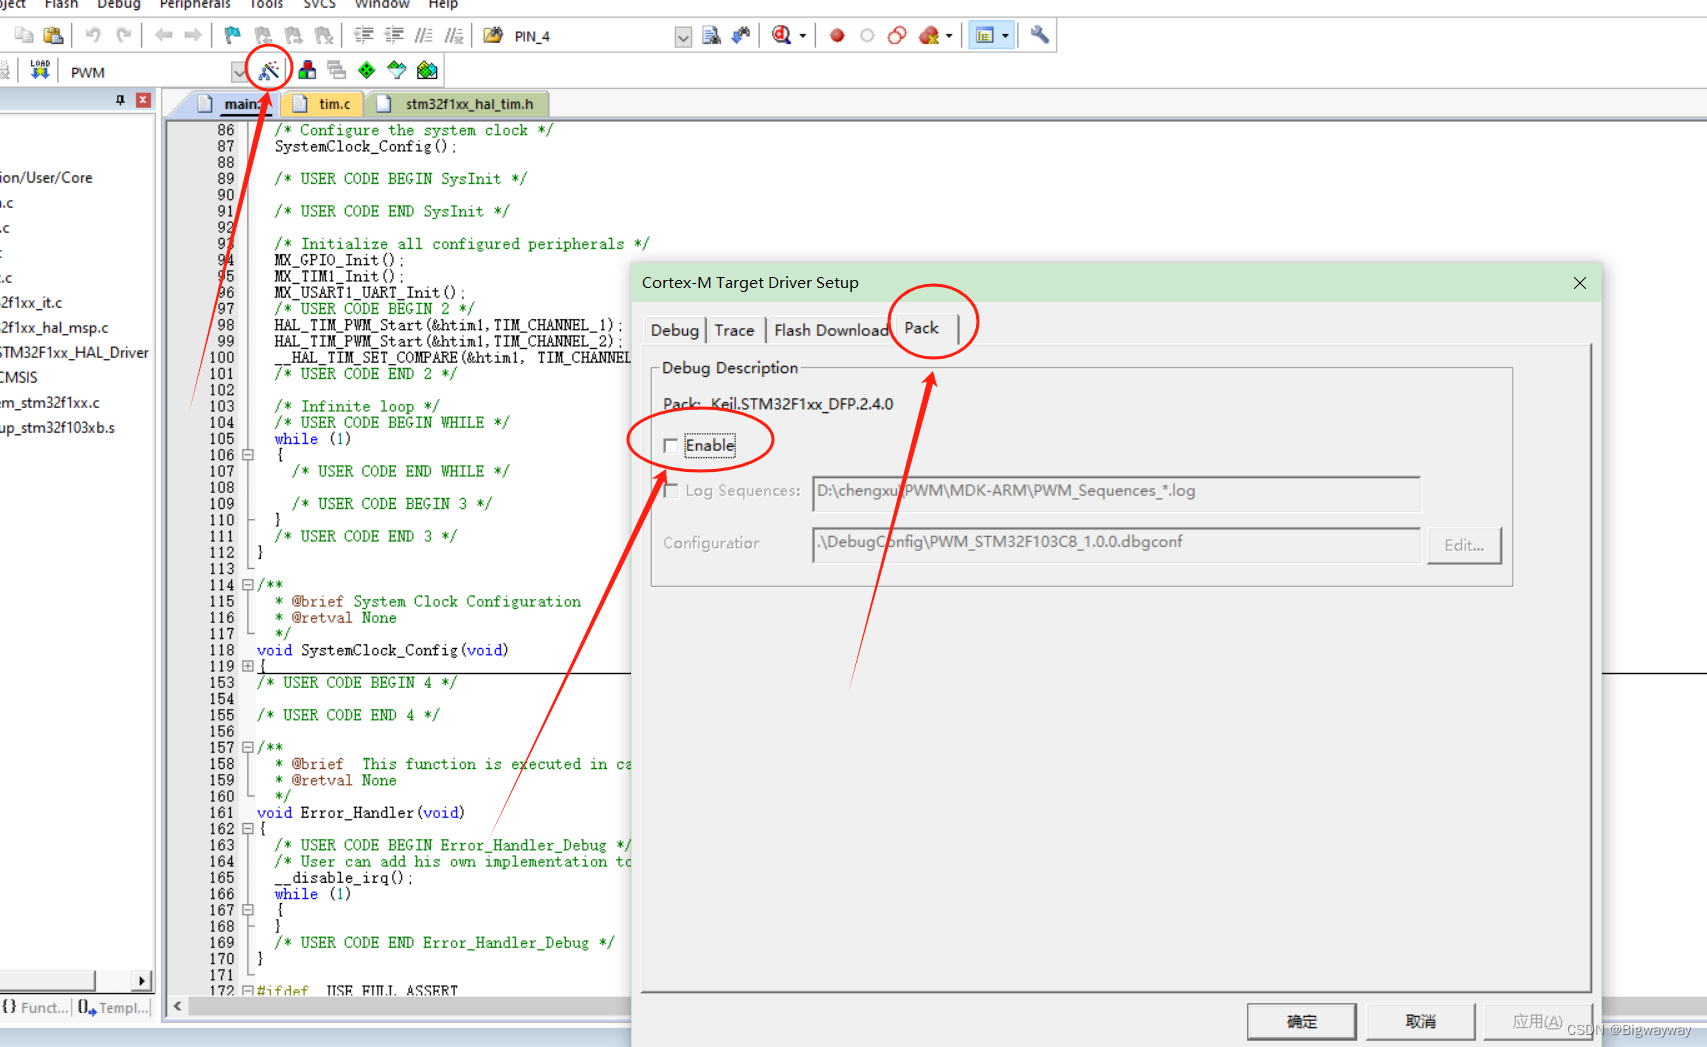Image resolution: width=1707 pixels, height=1047 pixels.
Task: Disable all breakpoints with the hollow circle toggle
Action: click(866, 35)
